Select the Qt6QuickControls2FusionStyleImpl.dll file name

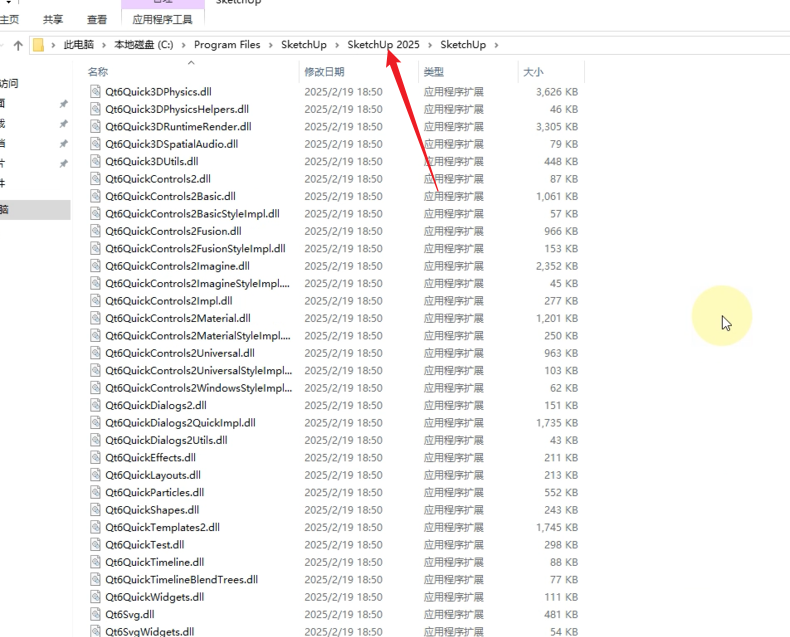pyautogui.click(x=195, y=248)
